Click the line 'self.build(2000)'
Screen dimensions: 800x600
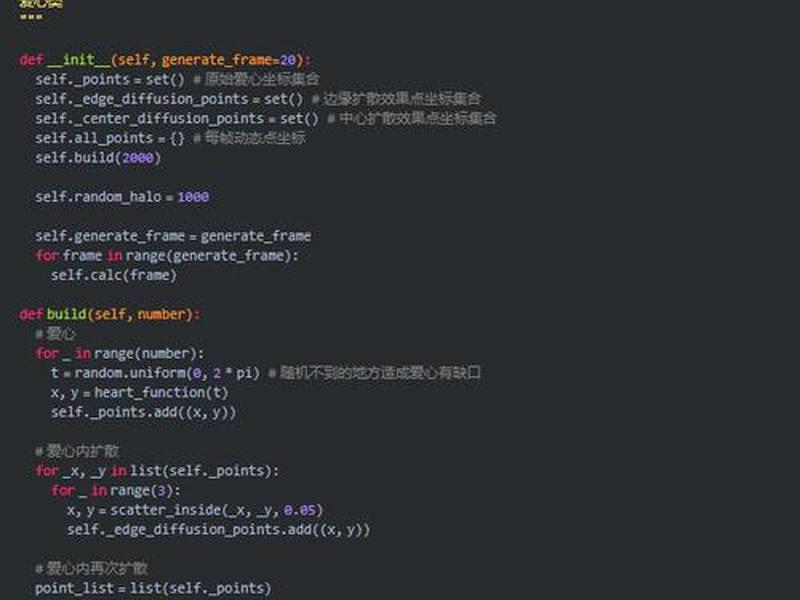pos(98,158)
